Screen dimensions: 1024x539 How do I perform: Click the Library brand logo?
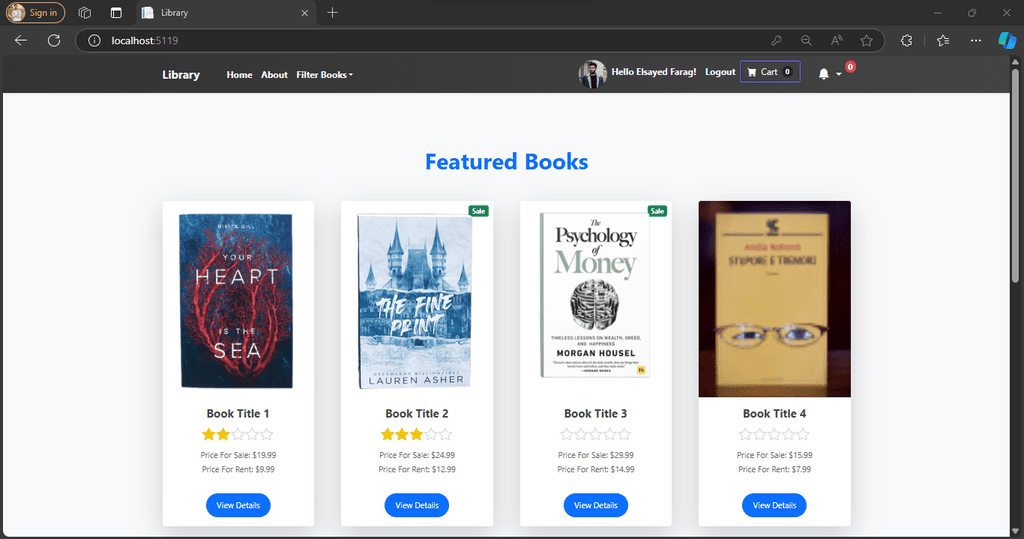(x=181, y=74)
